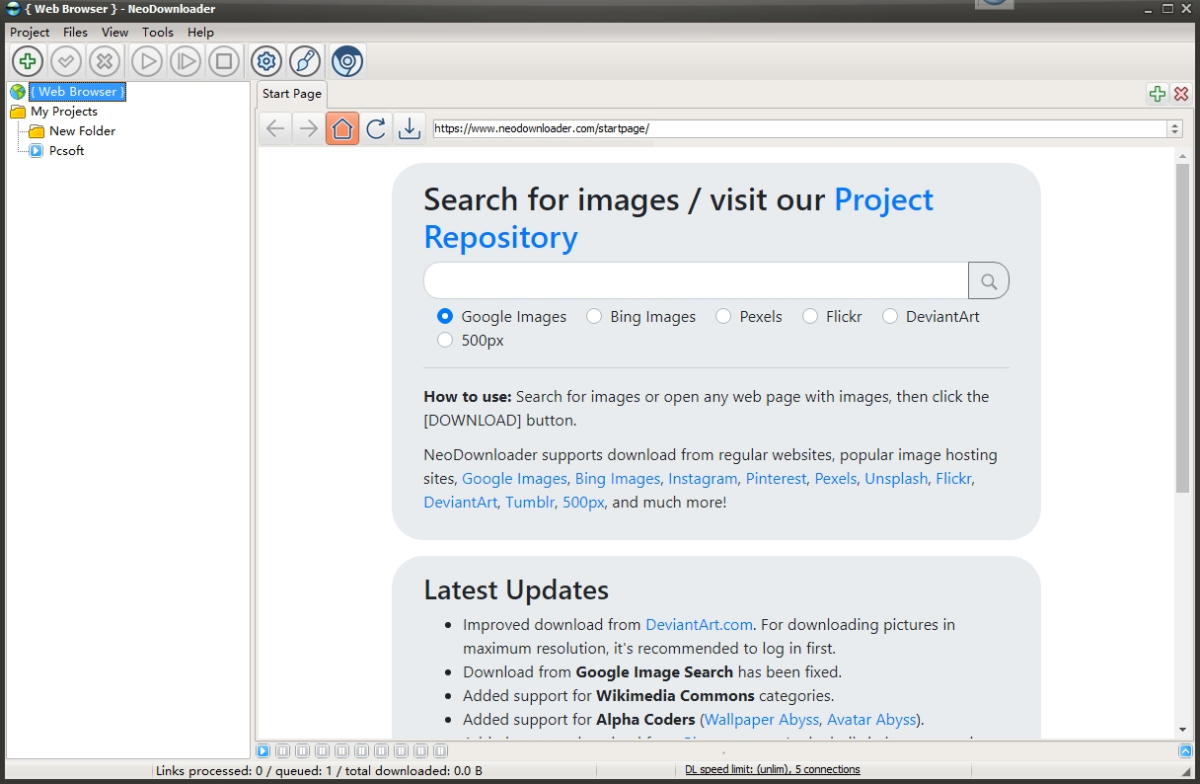Choose the Flickr search source
Image resolution: width=1200 pixels, height=784 pixels.
[810, 315]
